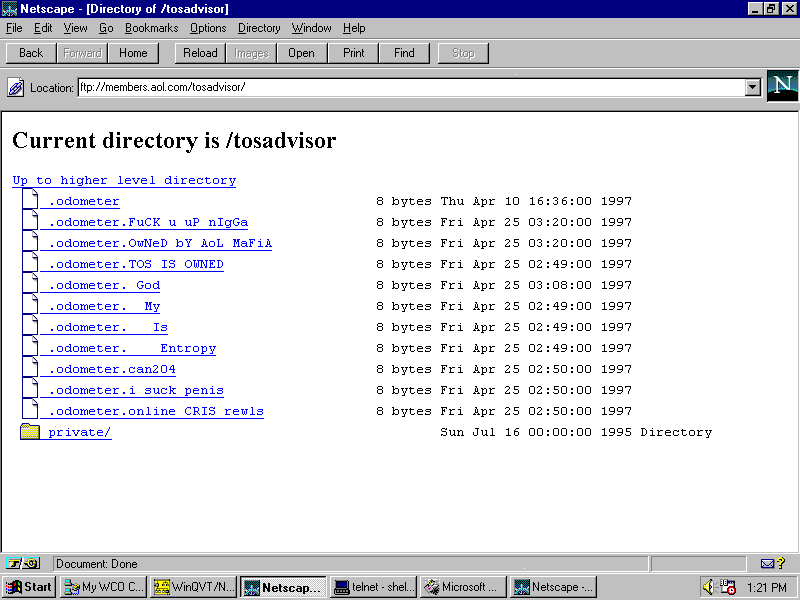This screenshot has height=600, width=800.
Task: Switch to the second 'Netscape -...' taskbar window
Action: click(x=554, y=587)
